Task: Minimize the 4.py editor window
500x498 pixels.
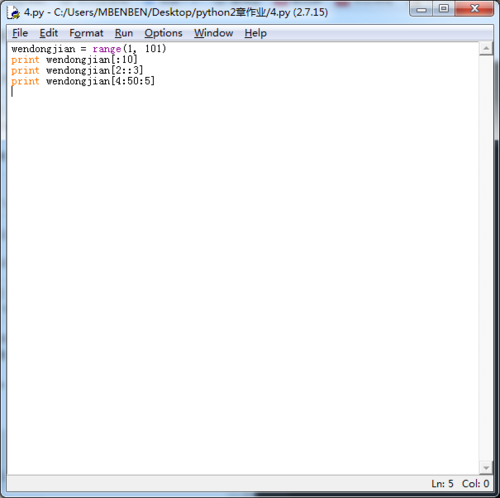Action: click(421, 9)
